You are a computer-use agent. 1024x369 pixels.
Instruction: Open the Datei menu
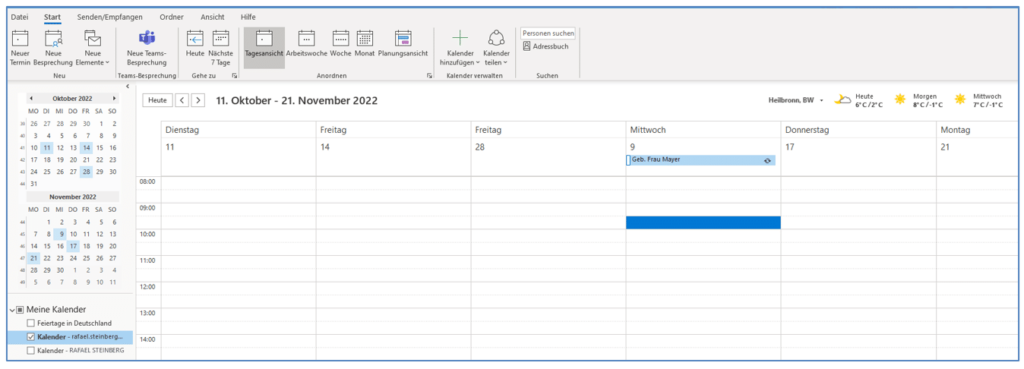pyautogui.click(x=20, y=17)
